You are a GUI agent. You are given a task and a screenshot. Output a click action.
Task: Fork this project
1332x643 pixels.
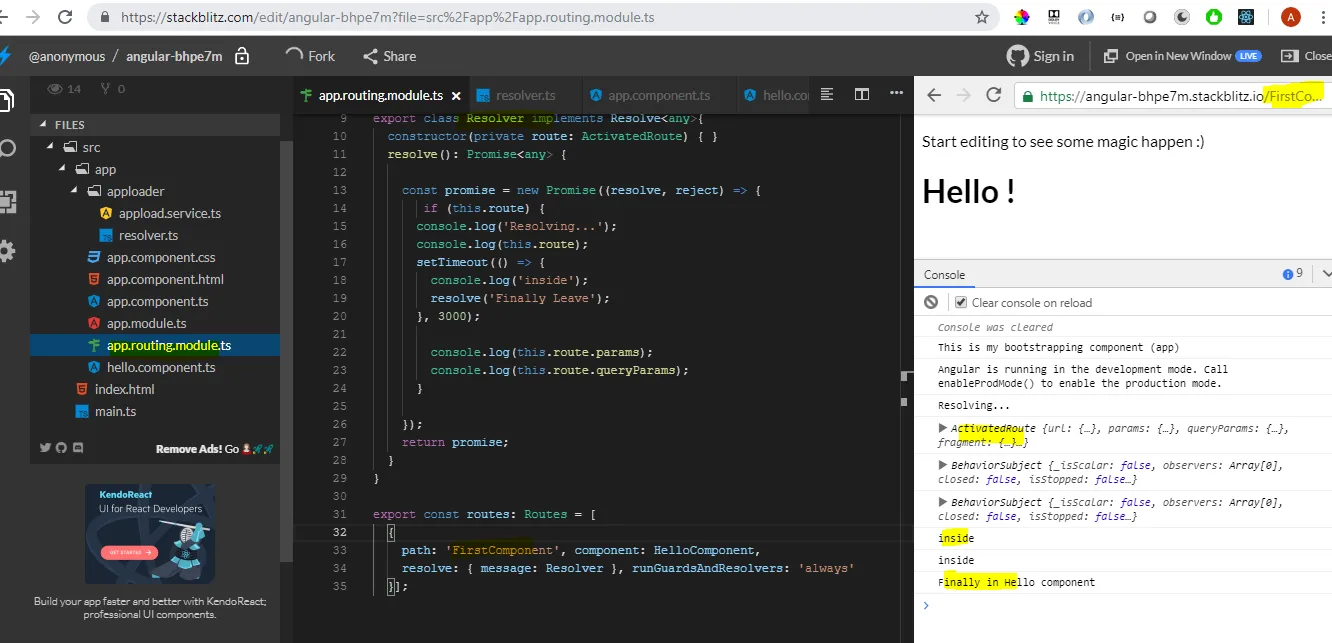(310, 56)
